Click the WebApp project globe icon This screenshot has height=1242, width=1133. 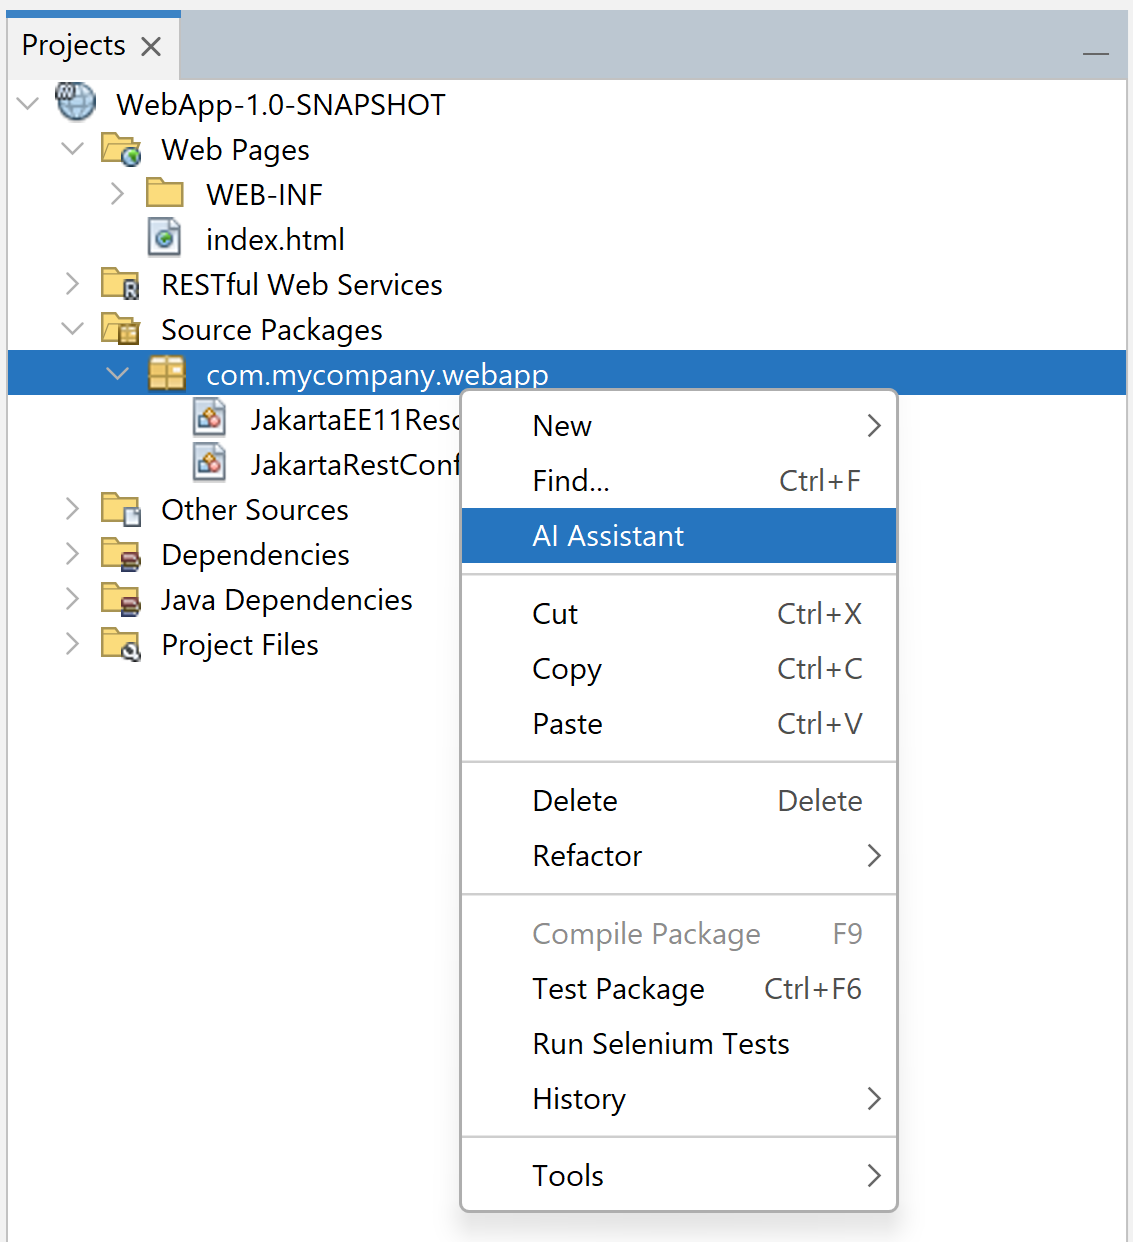coord(76,102)
